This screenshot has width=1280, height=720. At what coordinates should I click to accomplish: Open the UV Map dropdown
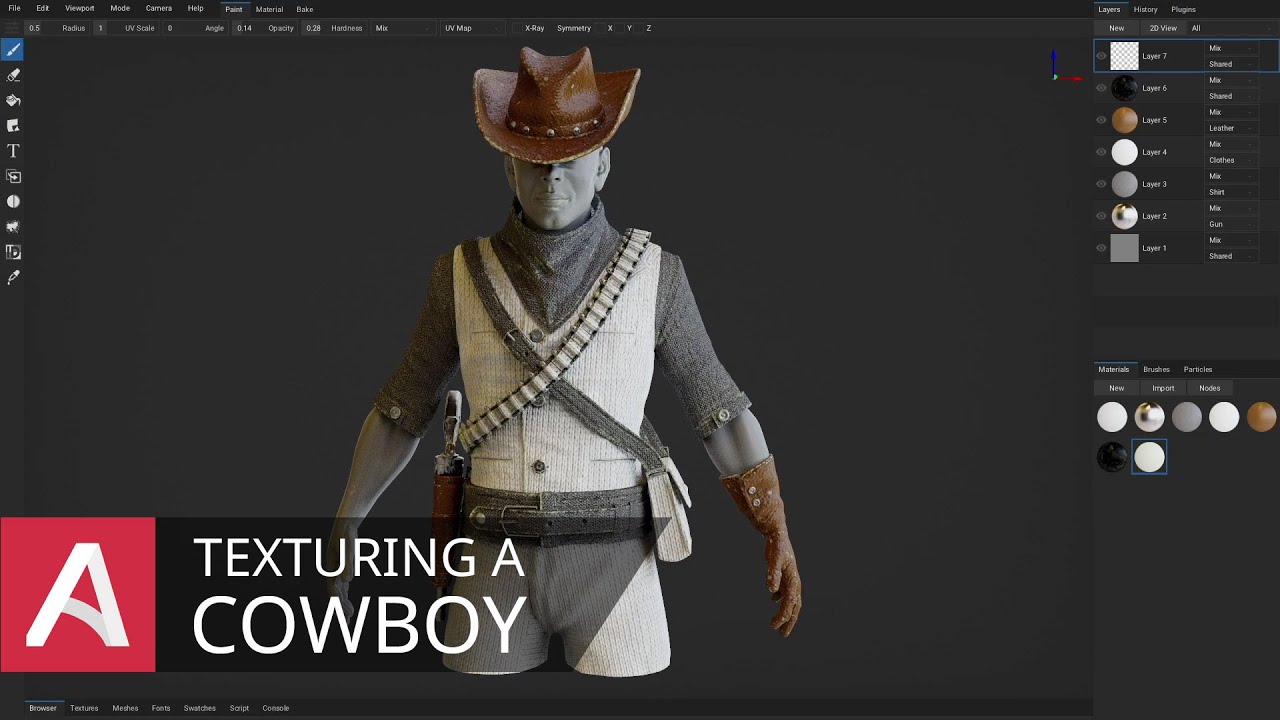click(x=470, y=28)
